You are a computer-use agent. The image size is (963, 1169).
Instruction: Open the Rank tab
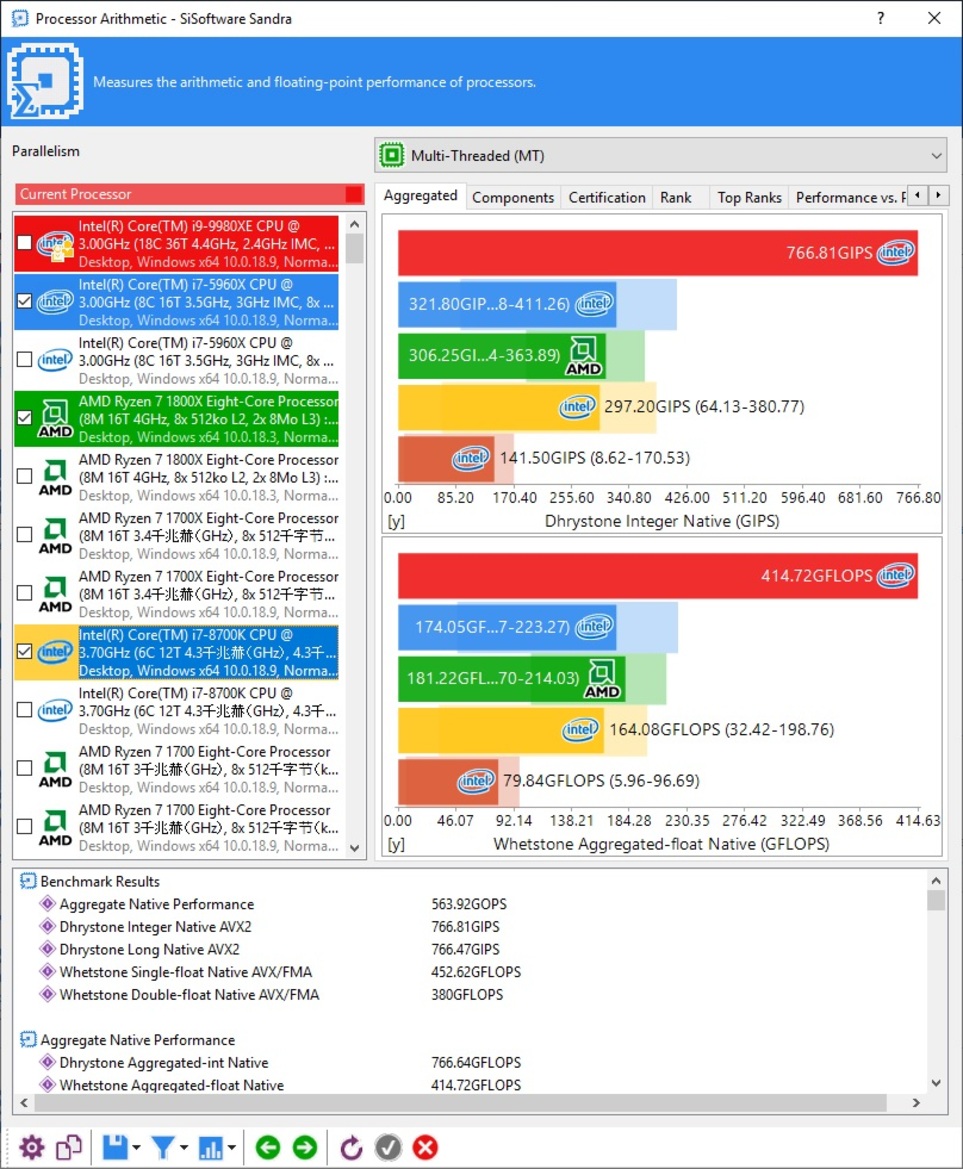(x=675, y=198)
